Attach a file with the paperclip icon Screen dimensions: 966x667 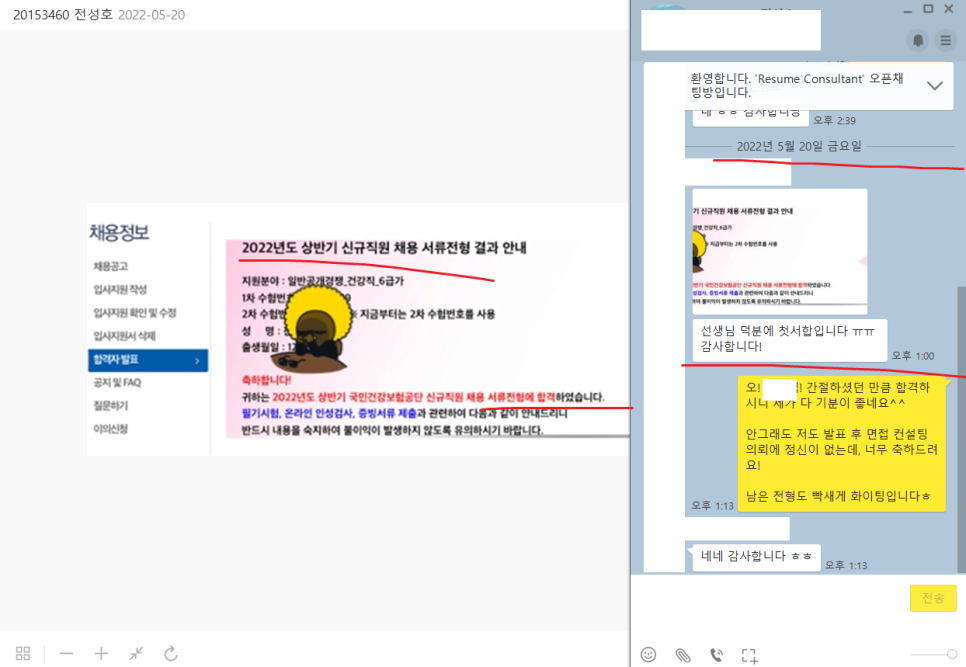point(683,655)
